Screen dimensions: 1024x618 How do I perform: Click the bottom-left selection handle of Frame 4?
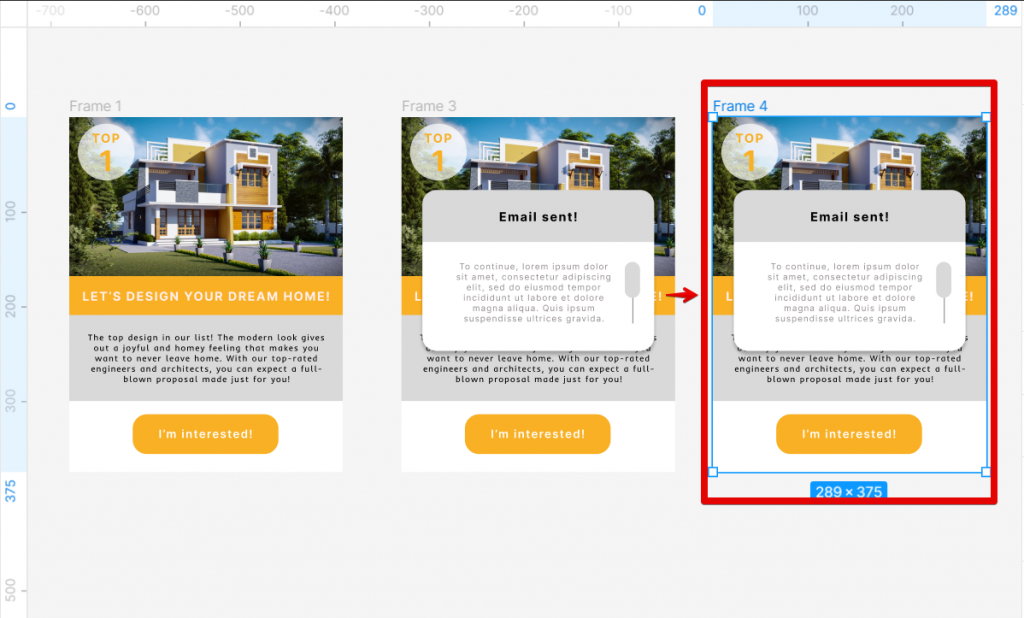[713, 471]
